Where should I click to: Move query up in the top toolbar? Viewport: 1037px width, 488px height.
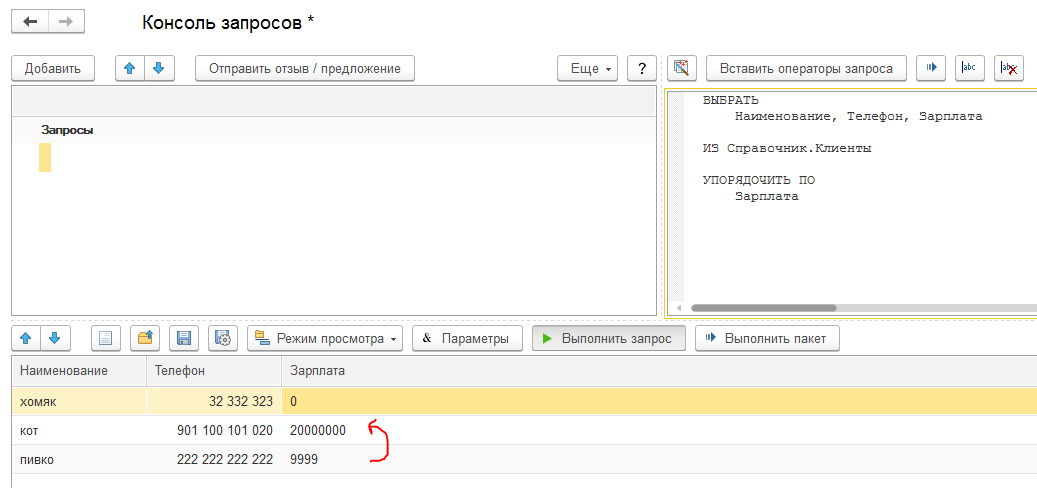[x=130, y=68]
